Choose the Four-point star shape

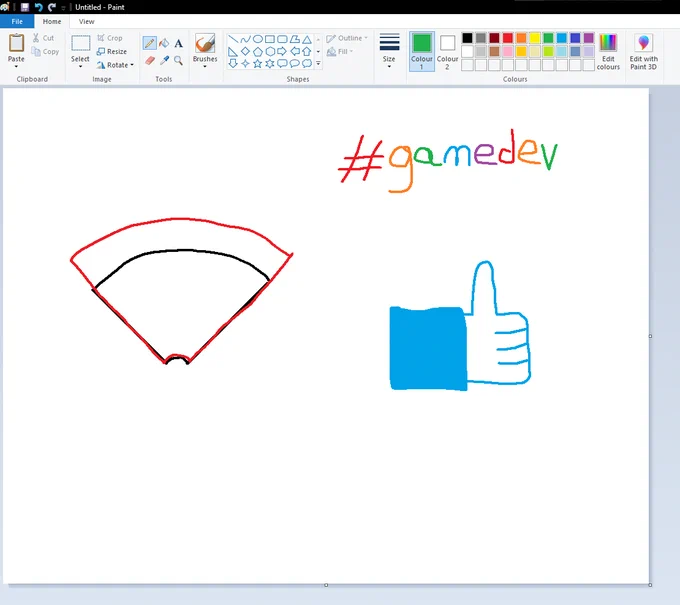tap(245, 64)
